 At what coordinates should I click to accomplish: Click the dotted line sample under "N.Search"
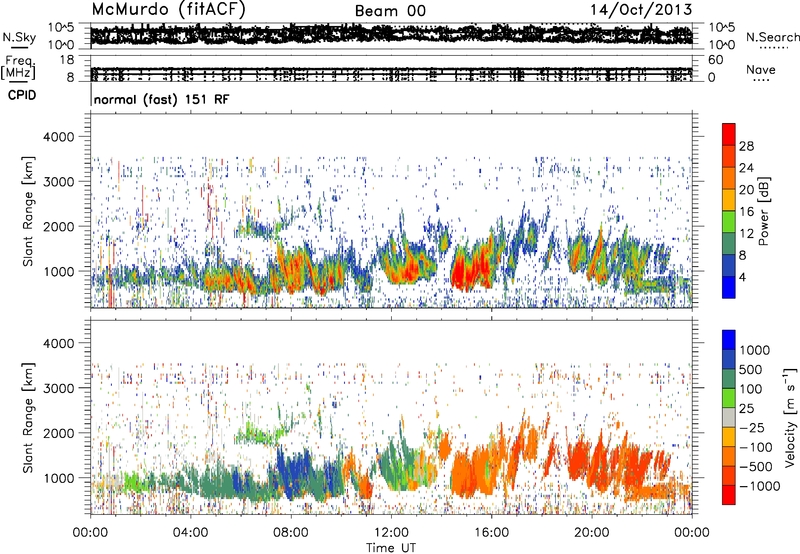(774, 47)
